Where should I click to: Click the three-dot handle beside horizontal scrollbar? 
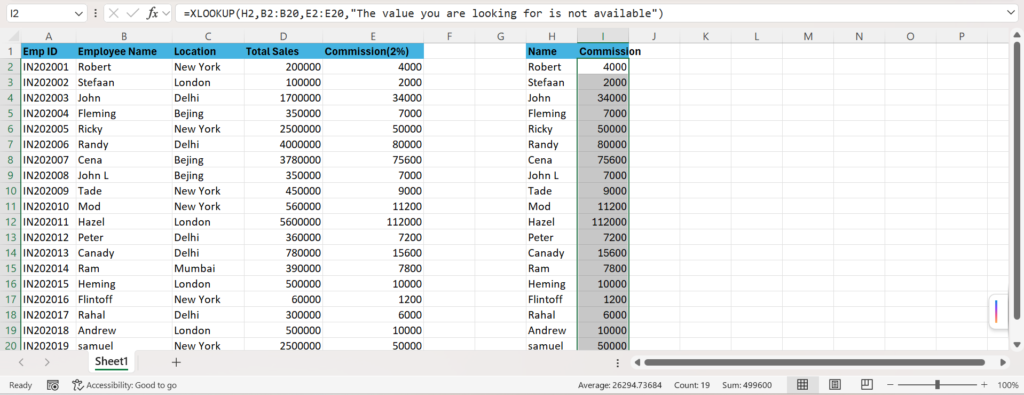[618, 362]
